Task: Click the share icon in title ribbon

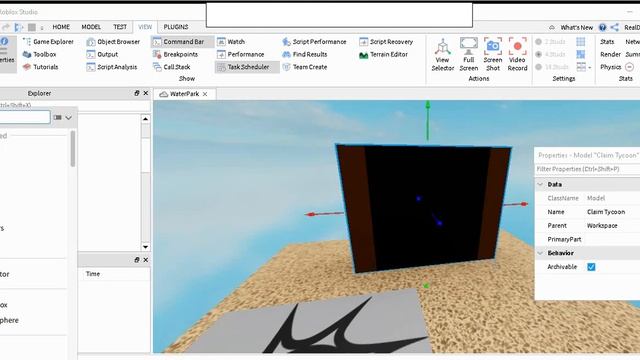Action: [x=615, y=27]
